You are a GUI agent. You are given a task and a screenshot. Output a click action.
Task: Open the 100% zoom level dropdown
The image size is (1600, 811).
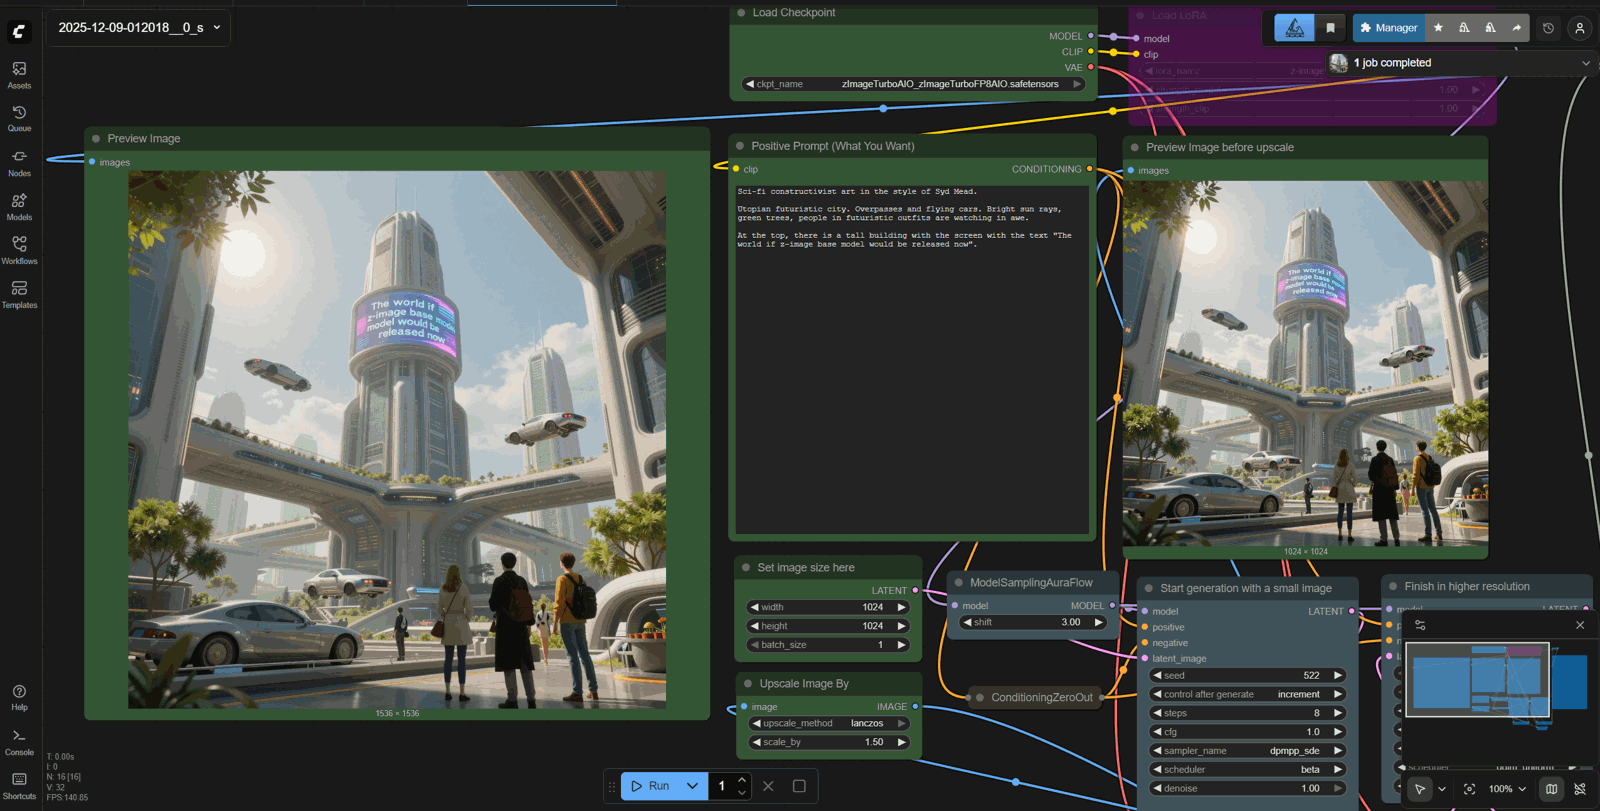[x=1507, y=789]
